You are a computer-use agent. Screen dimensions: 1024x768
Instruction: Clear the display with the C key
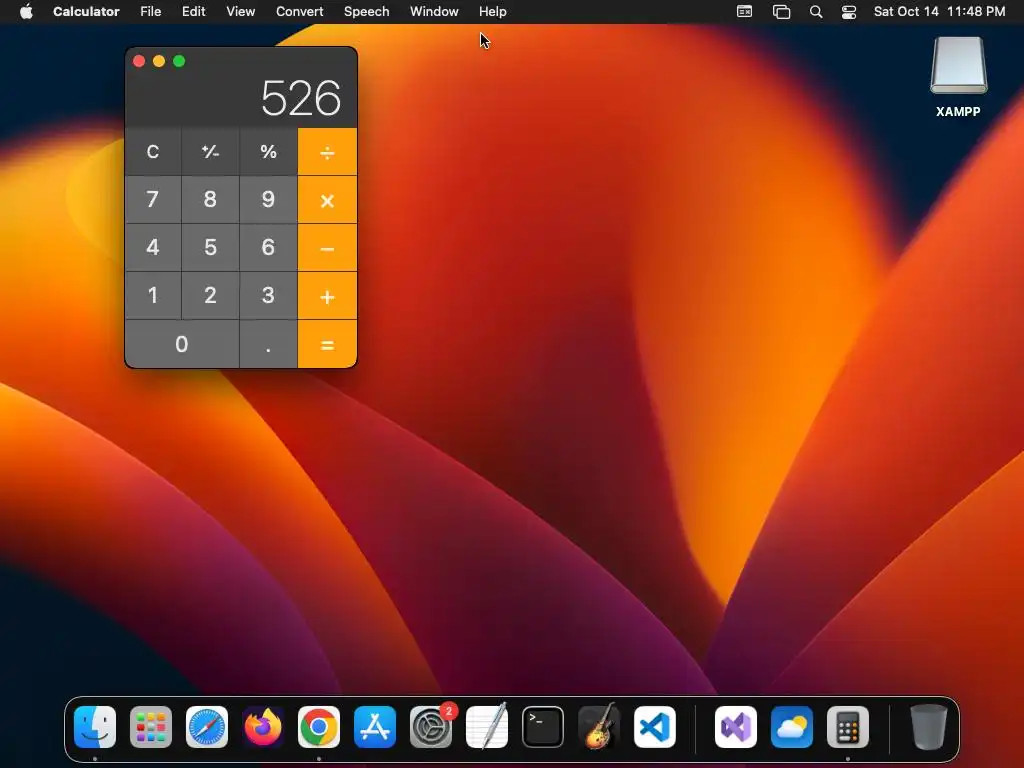tap(153, 152)
